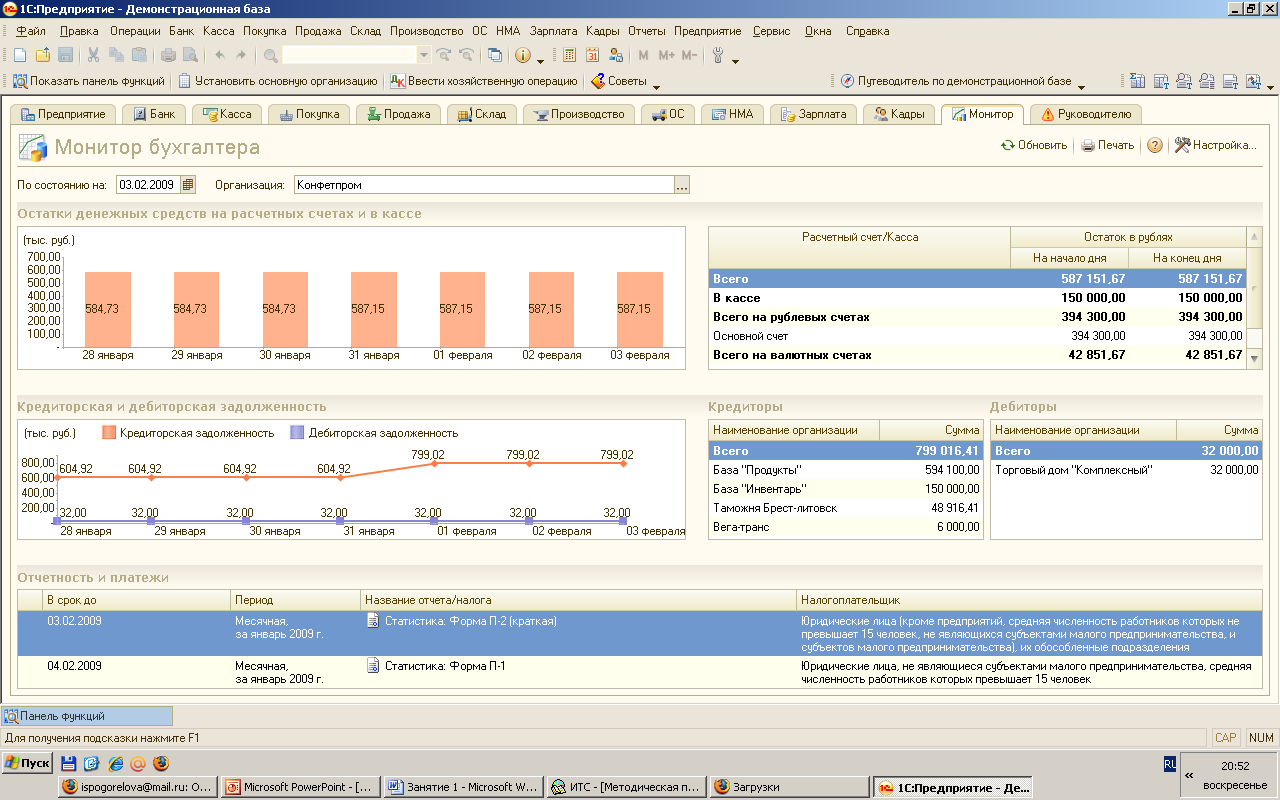1280x800 pixels.
Task: Click Путеводитель по демонстрационной базе
Action: (x=955, y=81)
